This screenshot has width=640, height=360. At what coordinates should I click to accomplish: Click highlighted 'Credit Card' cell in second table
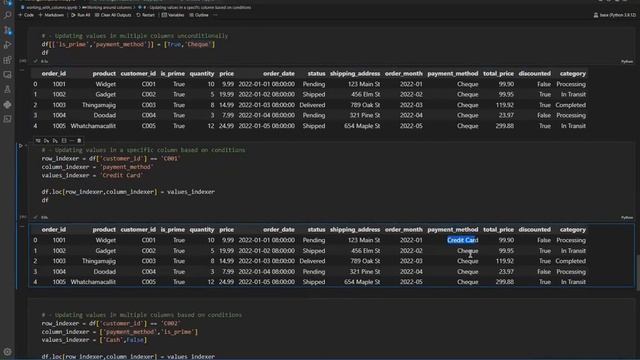coord(462,240)
